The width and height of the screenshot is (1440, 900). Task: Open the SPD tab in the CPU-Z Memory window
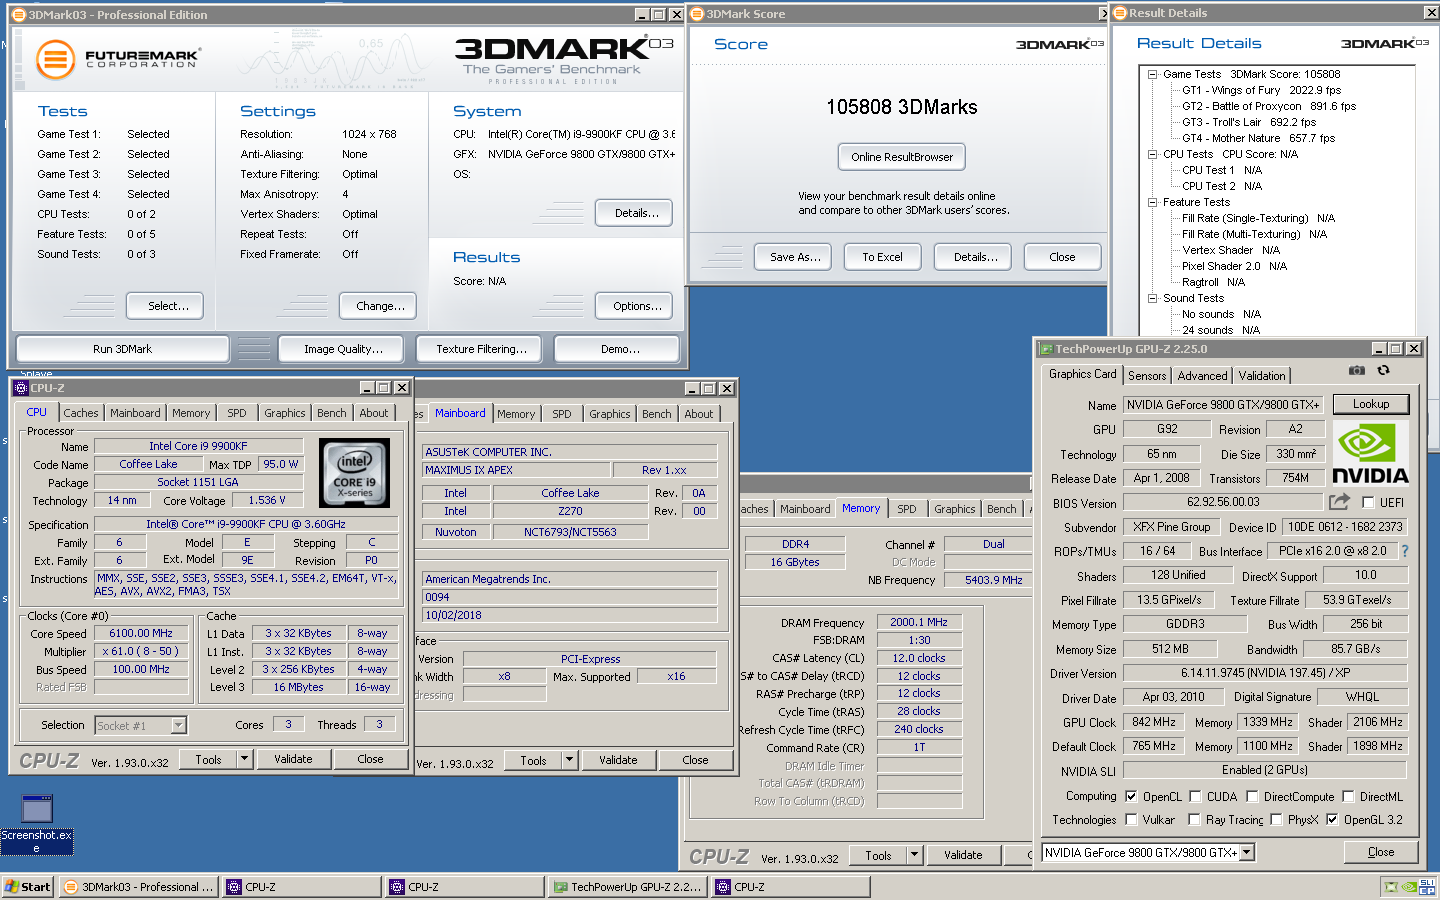907,509
